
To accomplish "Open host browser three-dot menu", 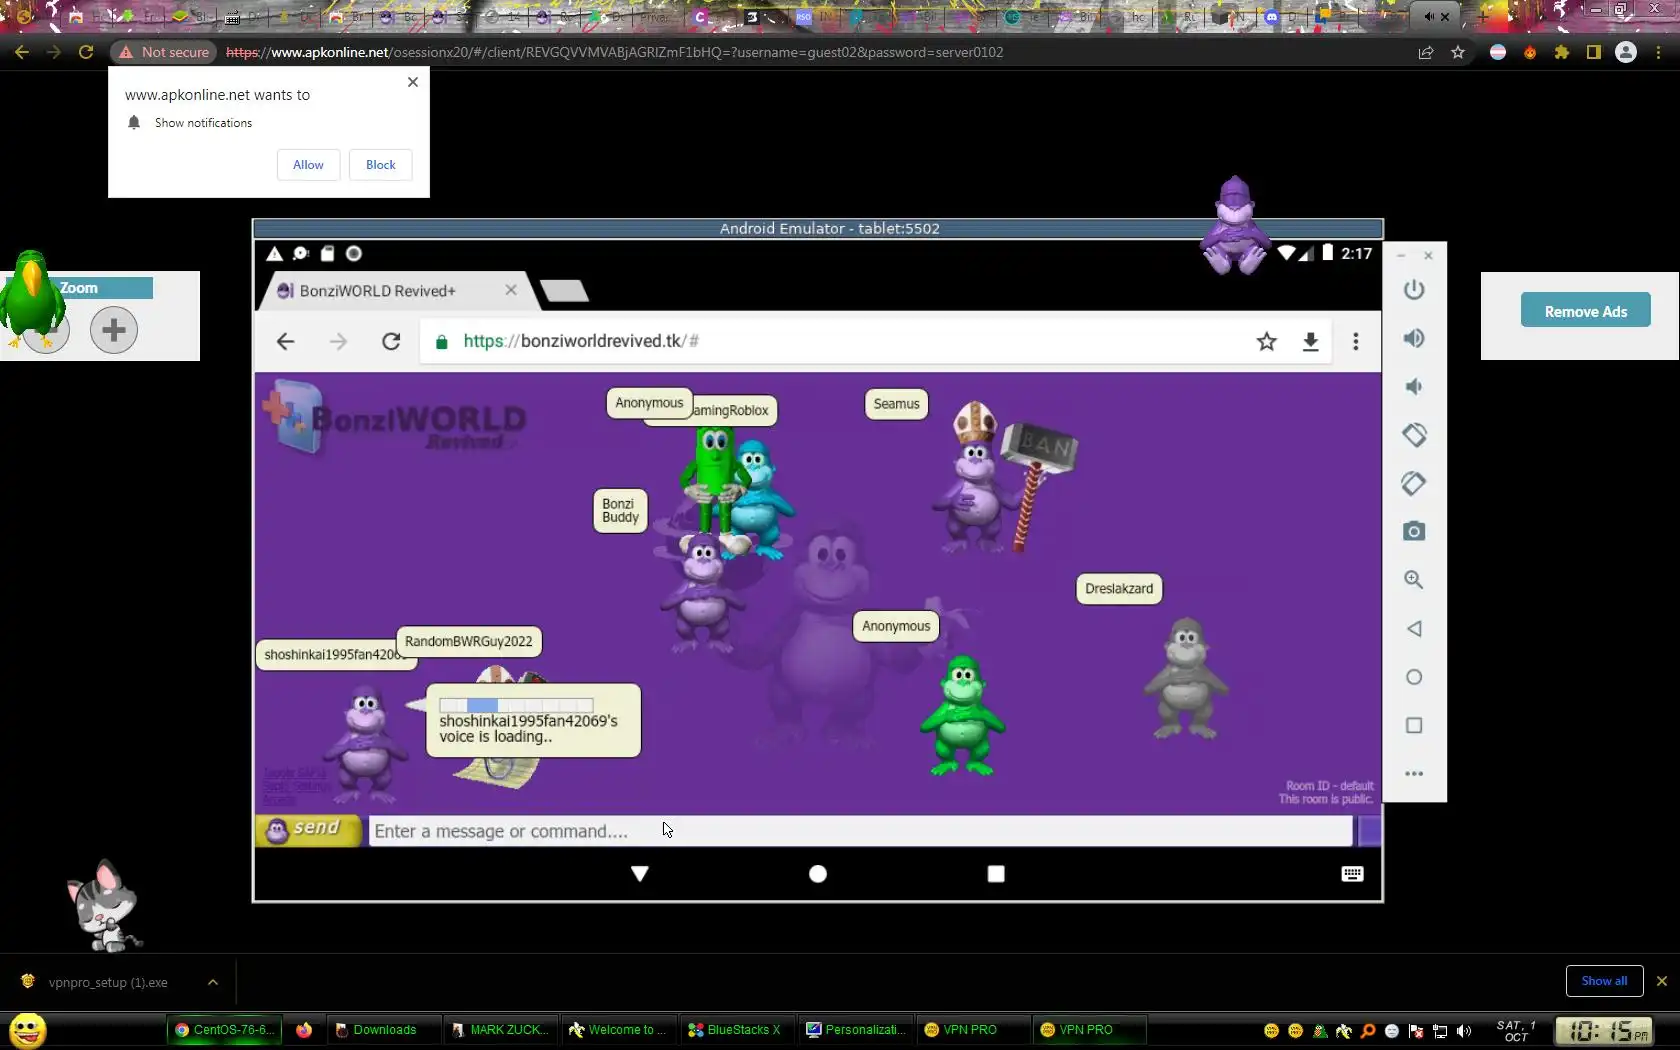I will tap(1658, 52).
